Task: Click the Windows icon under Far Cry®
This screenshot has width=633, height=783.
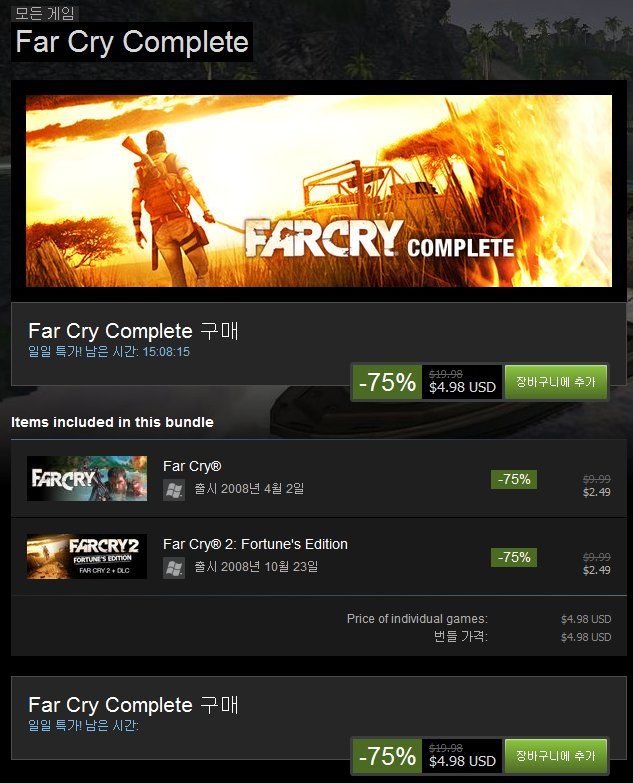Action: coord(174,490)
